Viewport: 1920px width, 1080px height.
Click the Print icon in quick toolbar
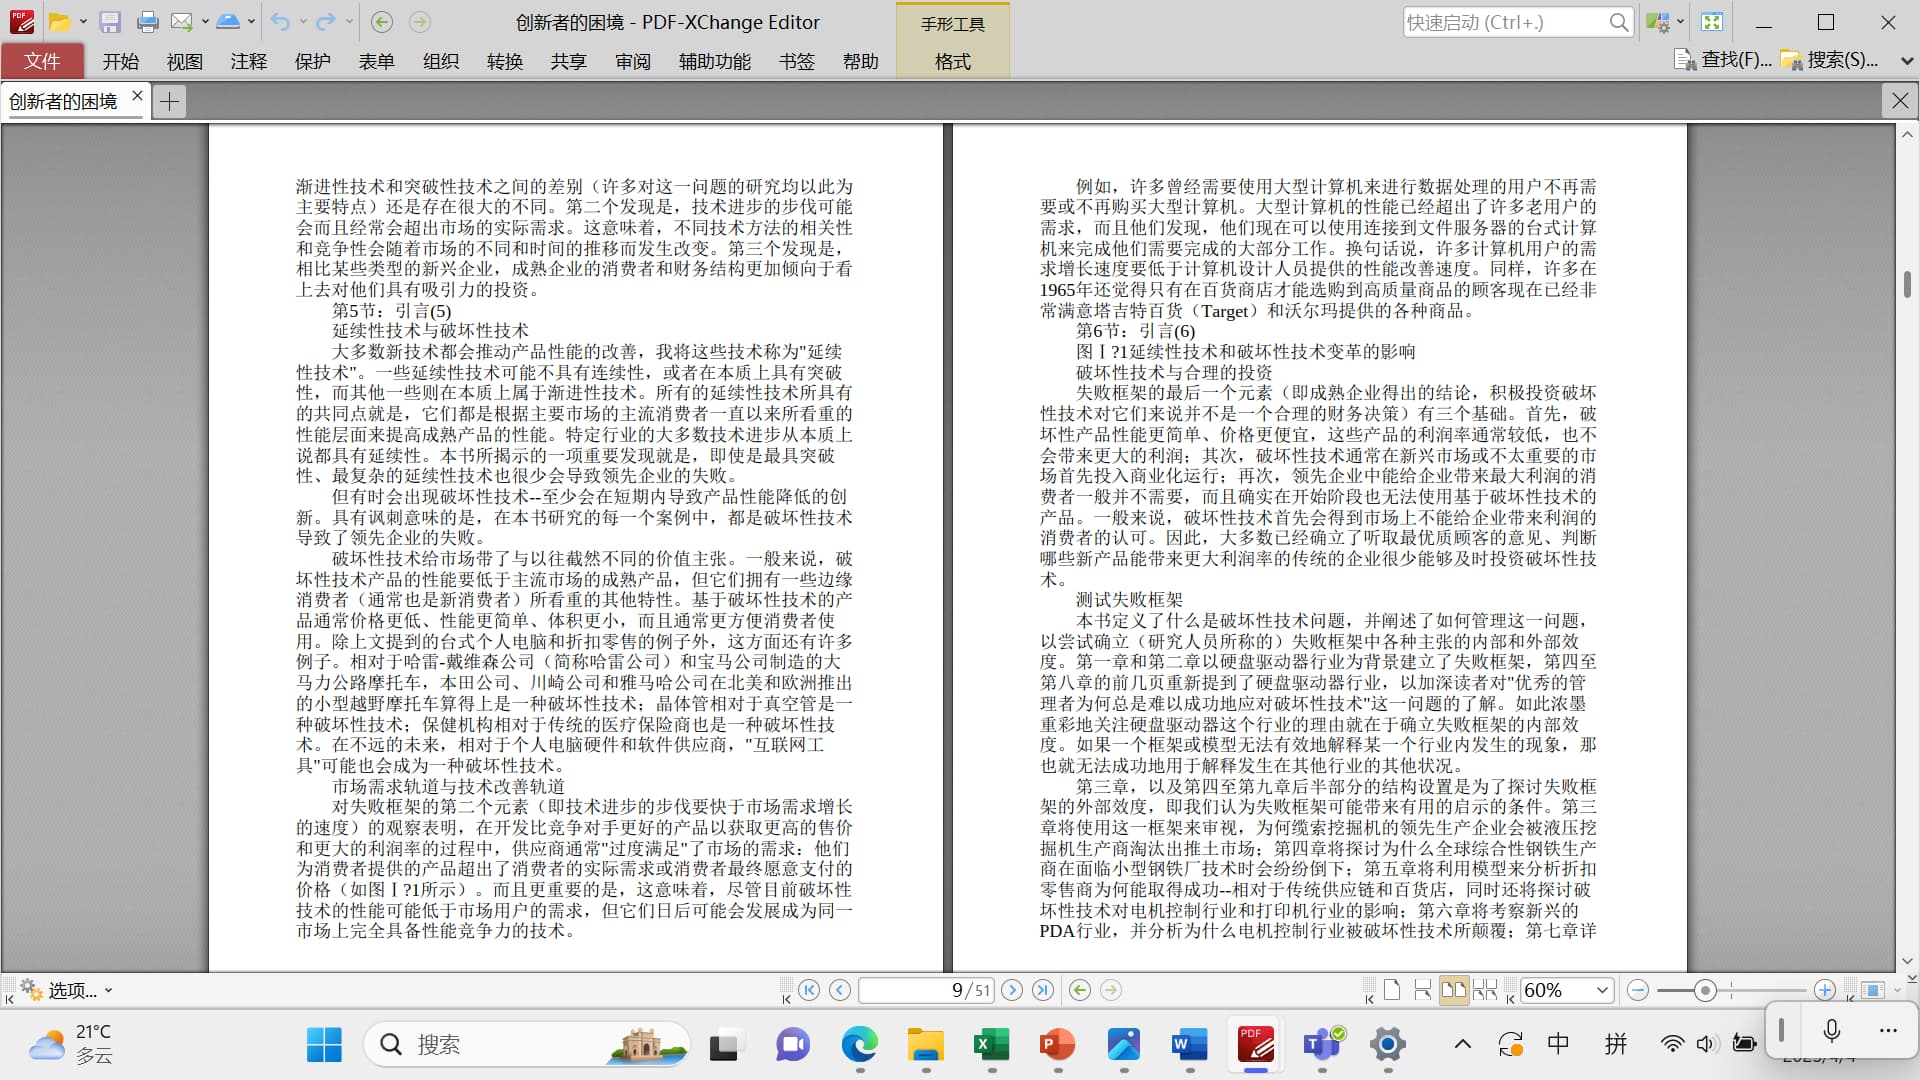click(147, 22)
